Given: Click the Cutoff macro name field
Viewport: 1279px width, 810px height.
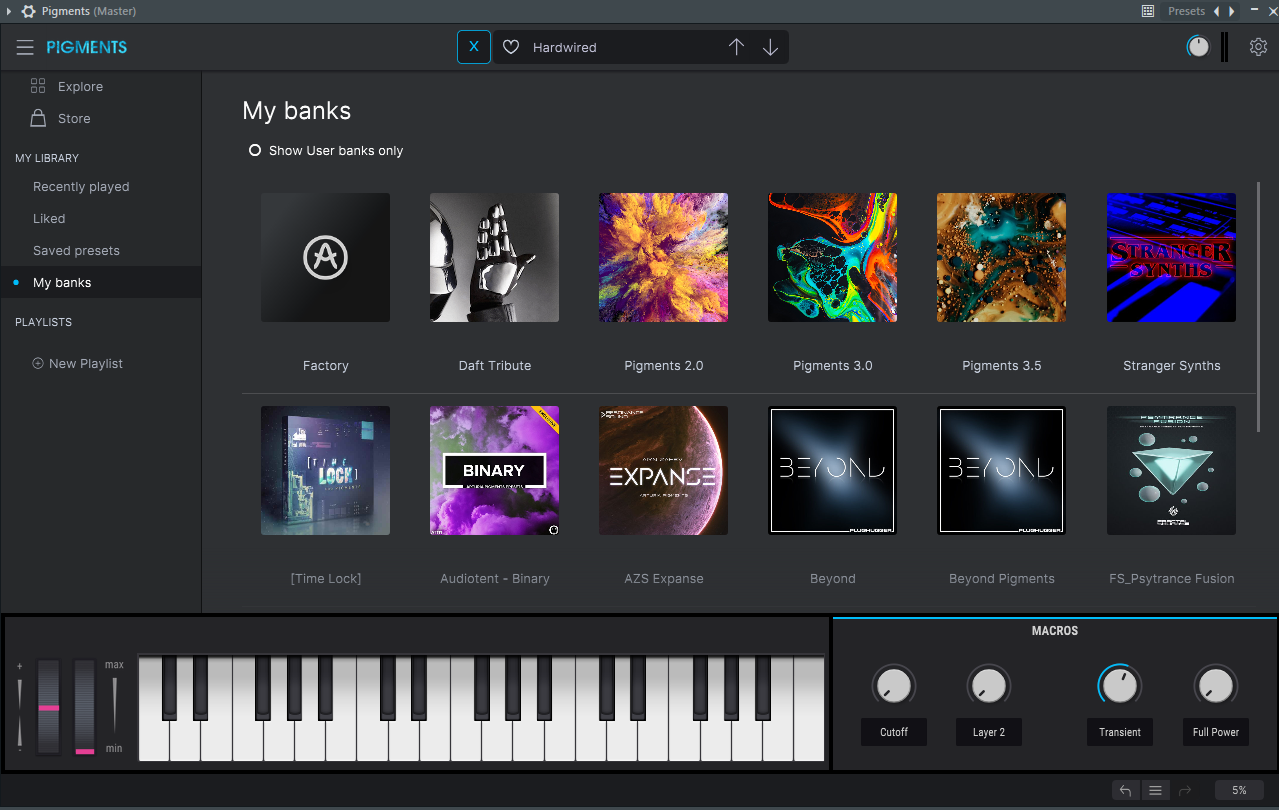Looking at the screenshot, I should pos(894,732).
